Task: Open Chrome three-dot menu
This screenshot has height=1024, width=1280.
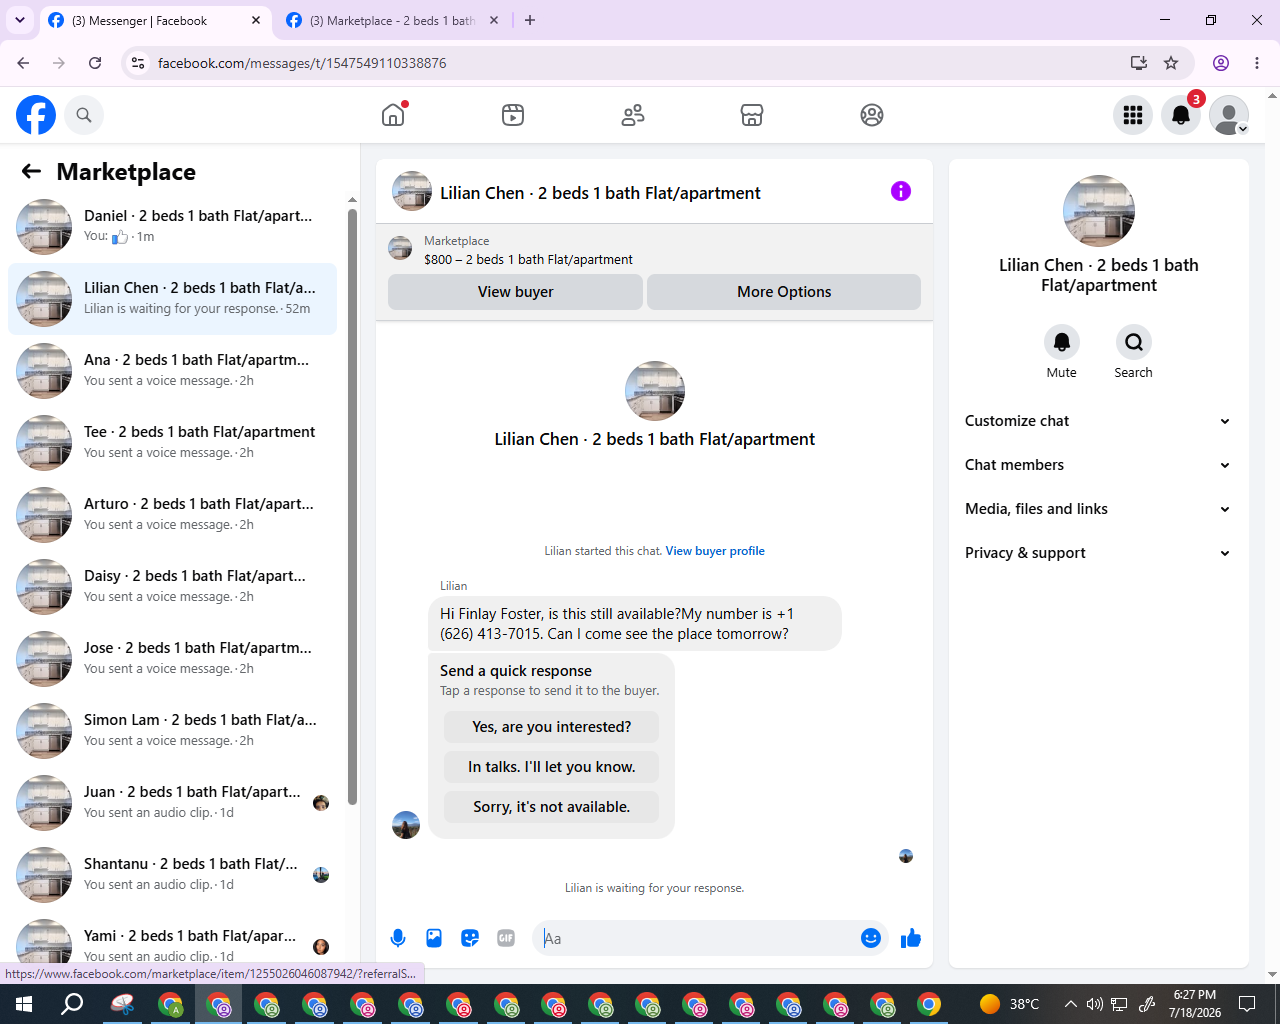Action: (1257, 63)
